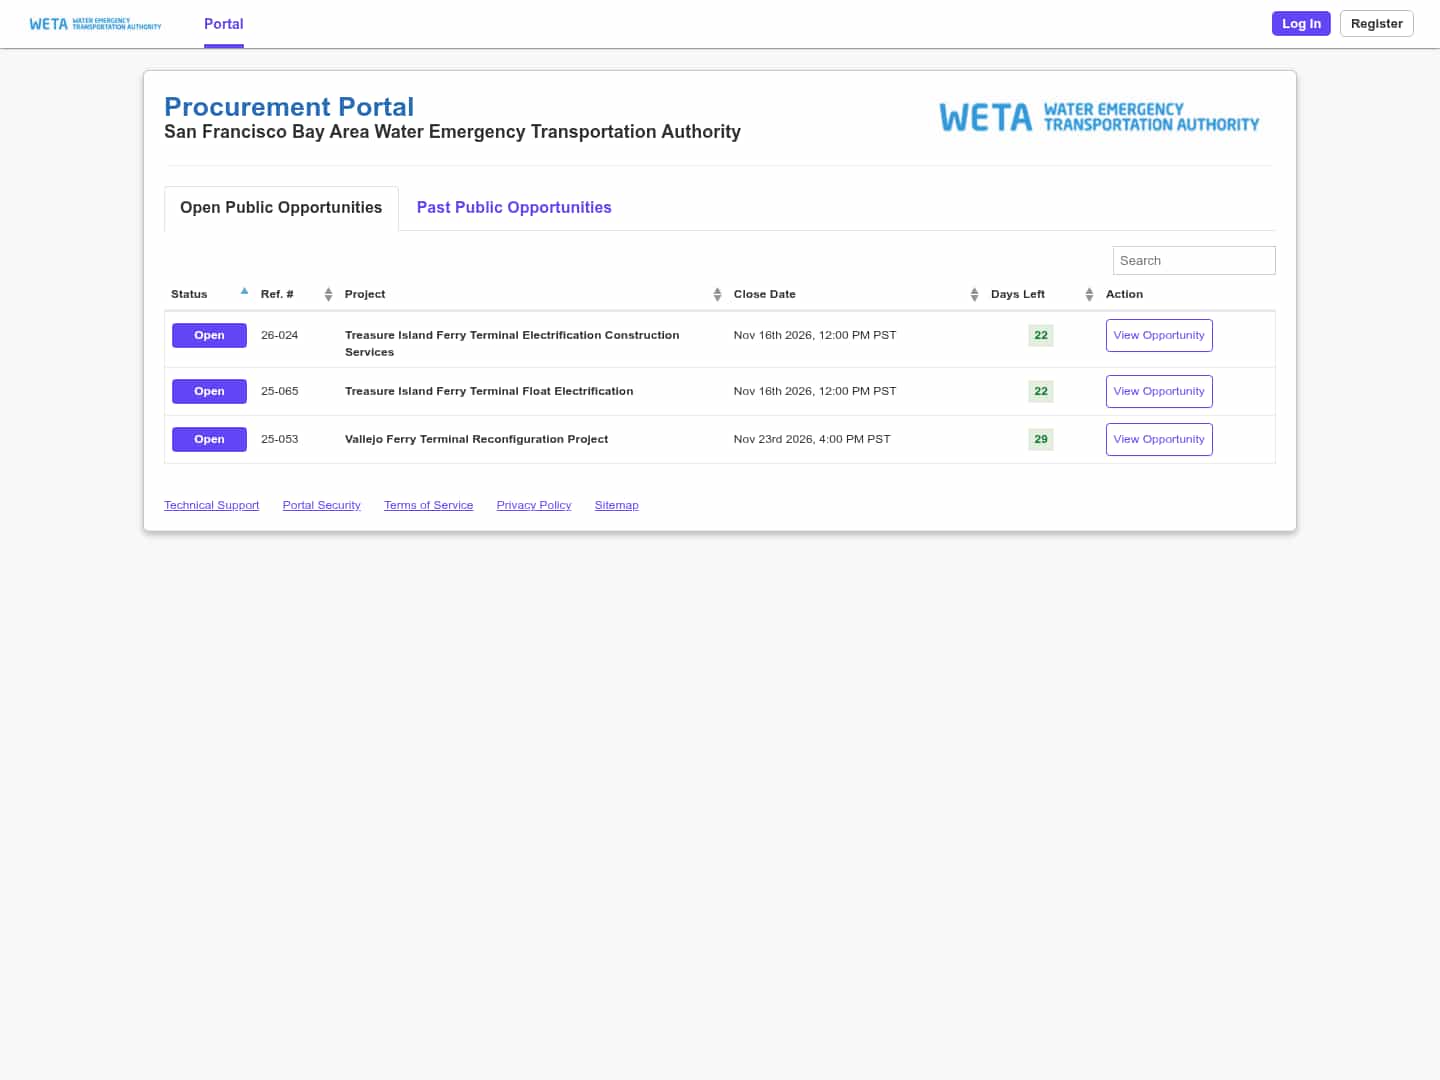The height and width of the screenshot is (1080, 1440).
Task: Click the Nov 23rd 2026 close date
Action: click(x=812, y=439)
